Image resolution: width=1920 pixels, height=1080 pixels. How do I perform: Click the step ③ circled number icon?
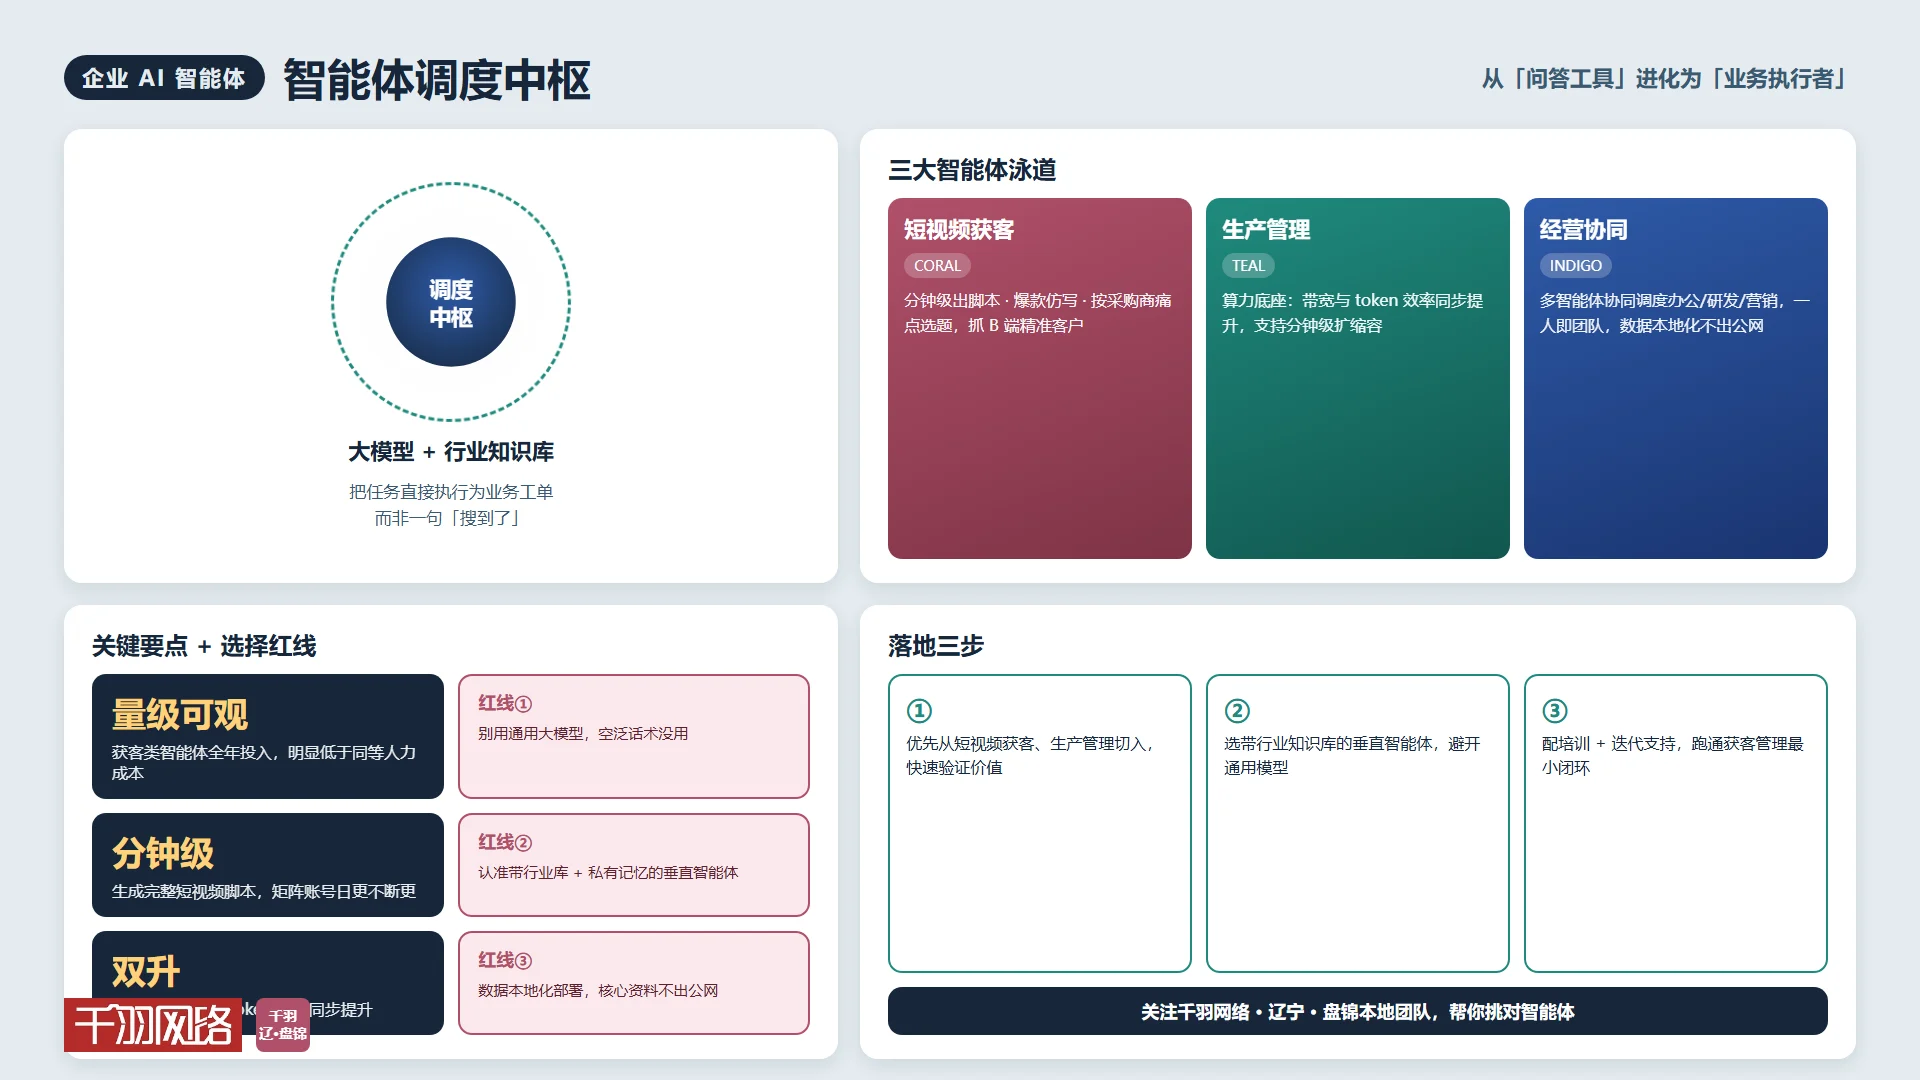[1555, 711]
